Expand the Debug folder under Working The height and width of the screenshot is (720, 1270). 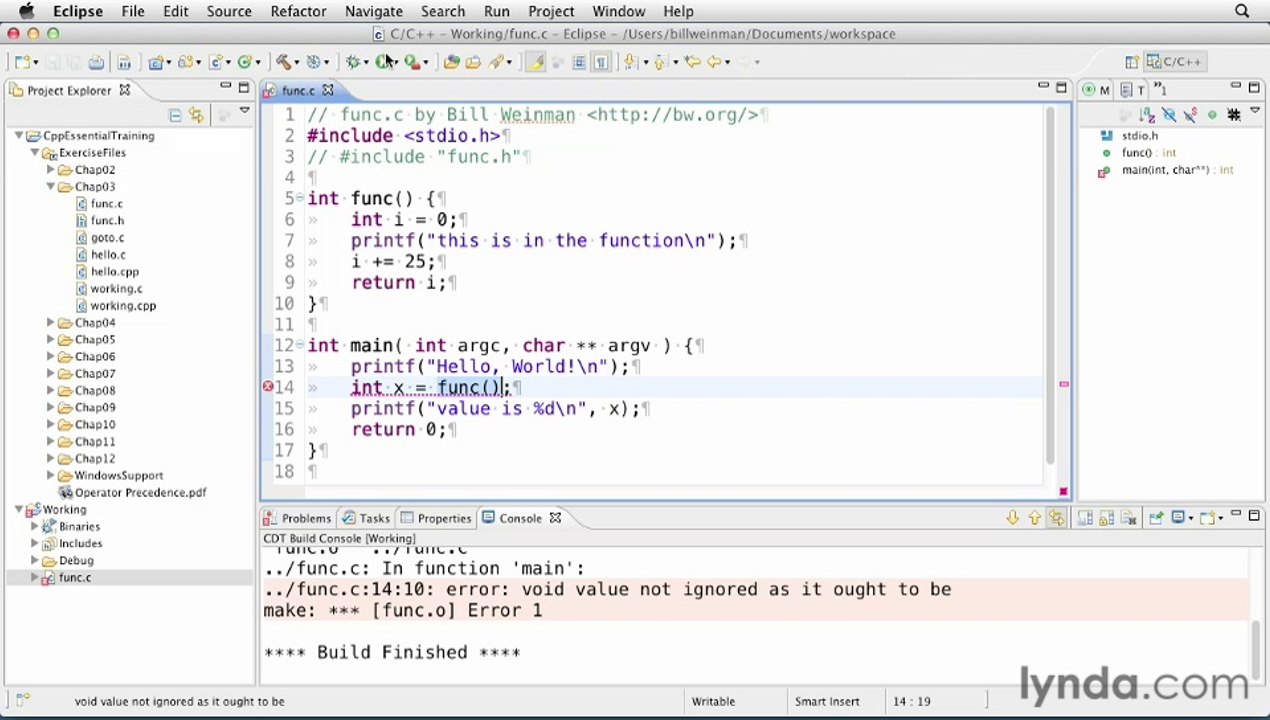[35, 561]
